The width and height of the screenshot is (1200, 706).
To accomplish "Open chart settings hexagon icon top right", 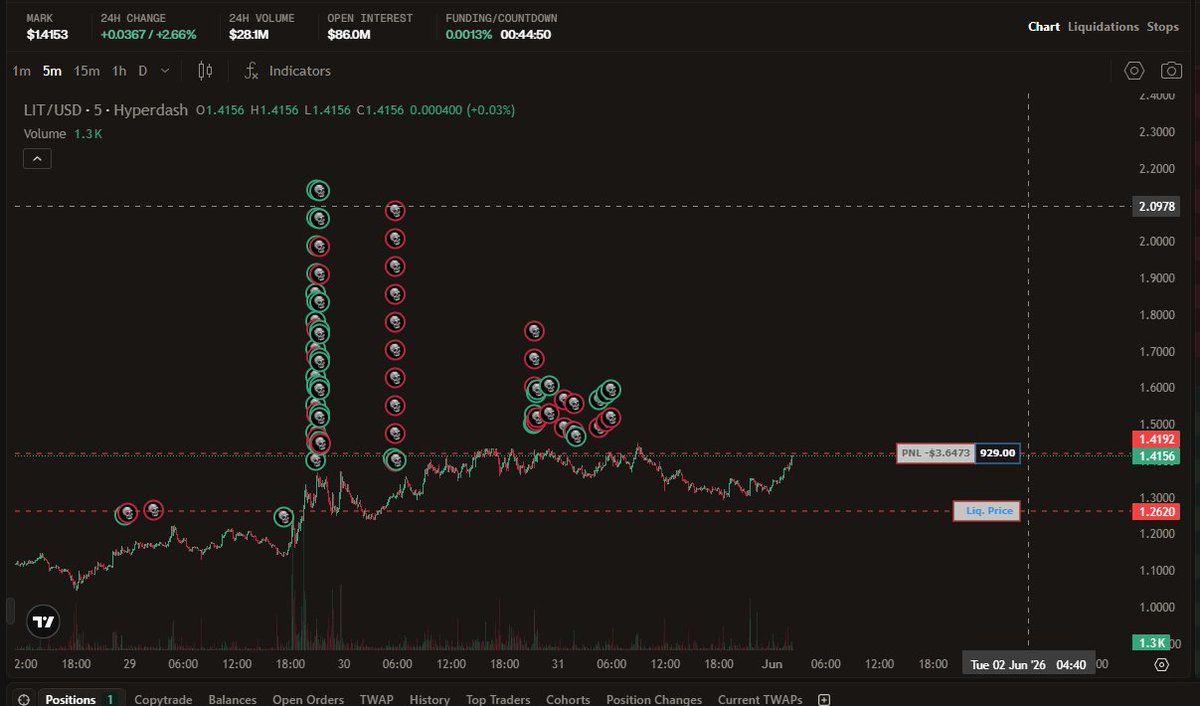I will pos(1134,71).
